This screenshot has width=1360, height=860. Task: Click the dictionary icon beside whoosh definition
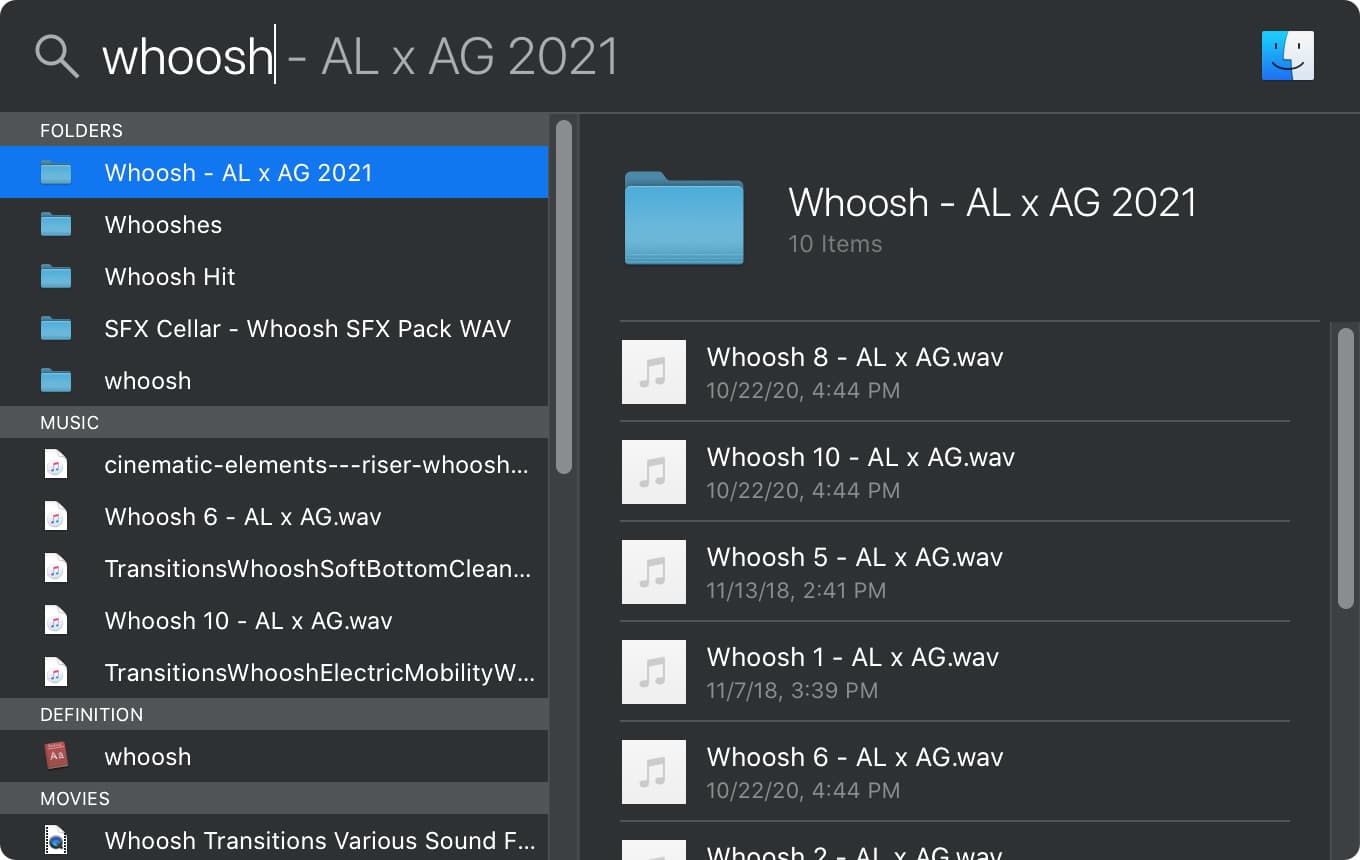56,757
